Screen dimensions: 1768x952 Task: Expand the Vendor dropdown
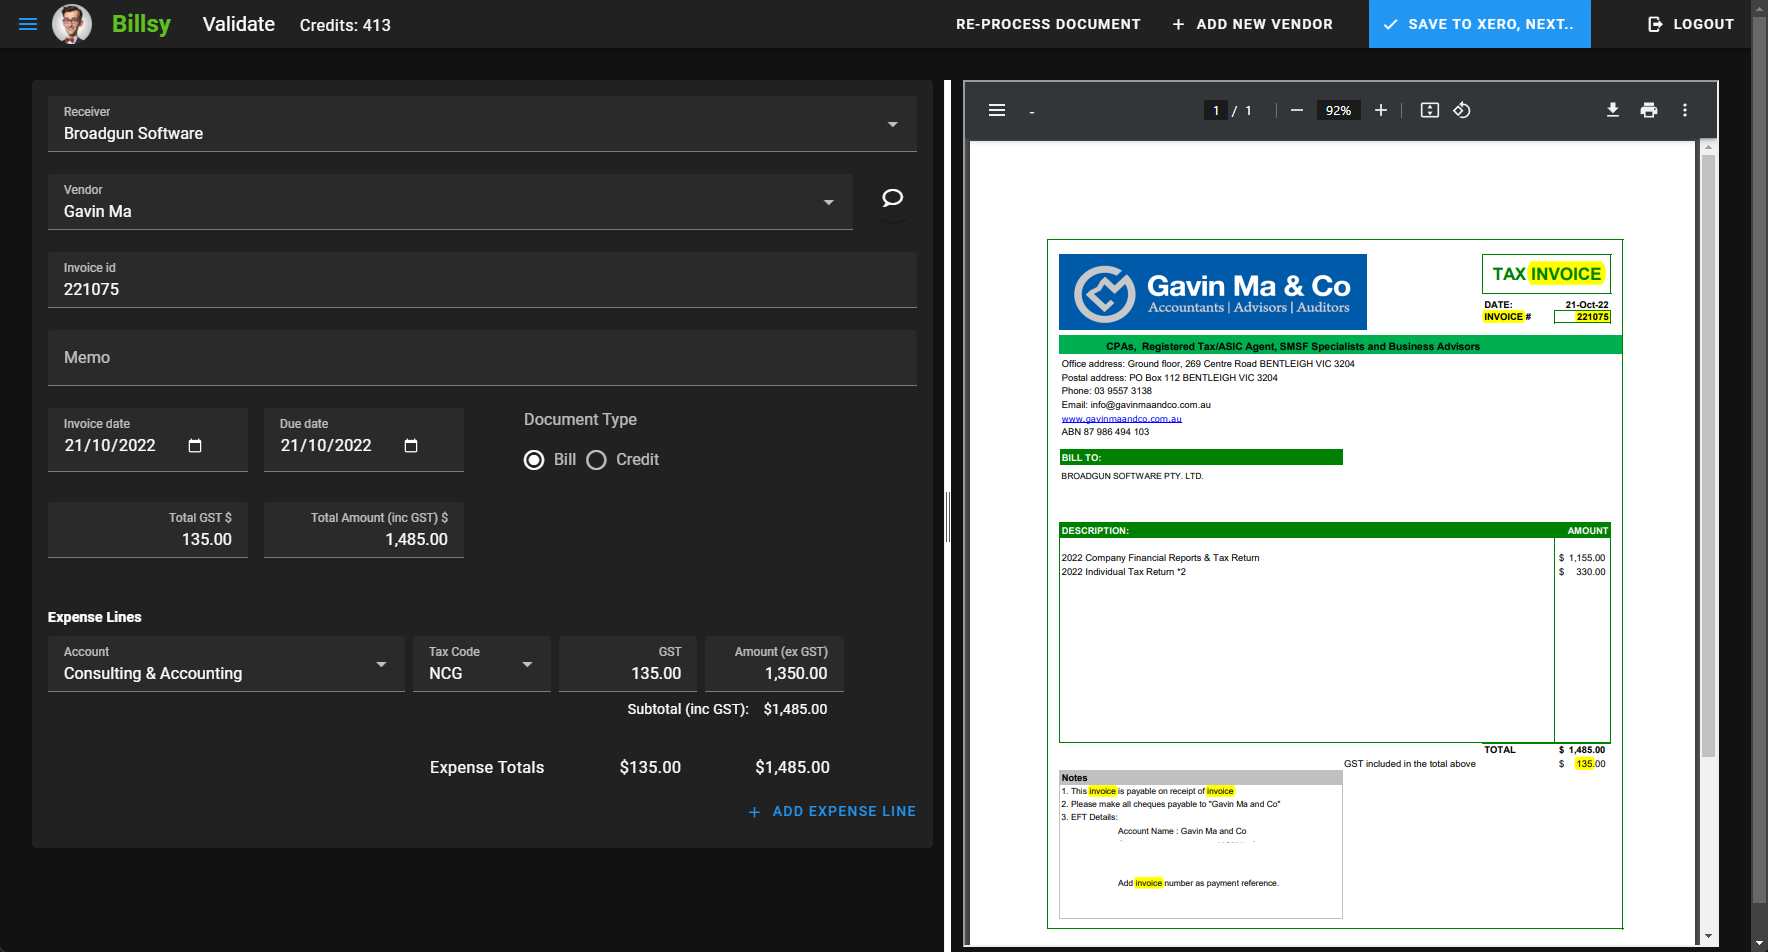pos(829,202)
